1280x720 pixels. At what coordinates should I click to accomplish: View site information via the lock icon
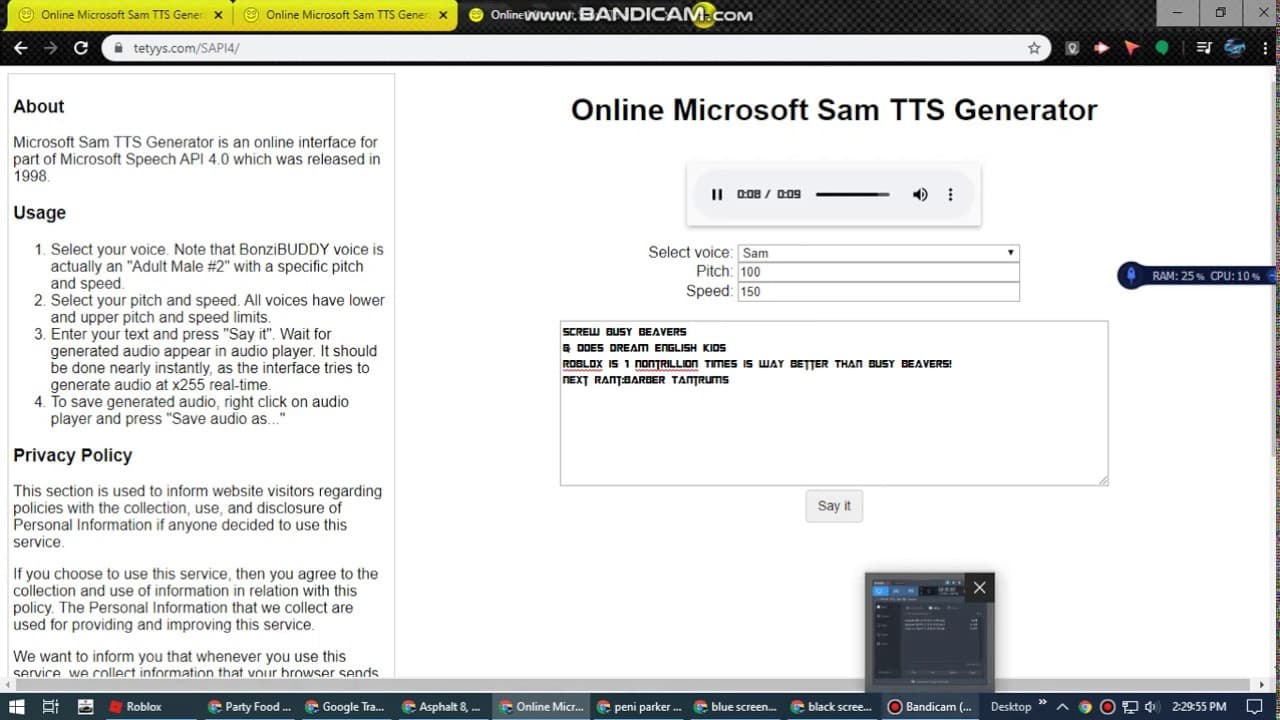[x=118, y=48]
